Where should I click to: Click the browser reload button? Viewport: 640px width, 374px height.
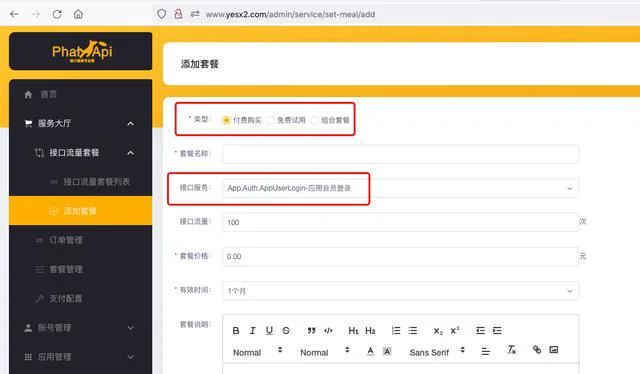point(57,14)
